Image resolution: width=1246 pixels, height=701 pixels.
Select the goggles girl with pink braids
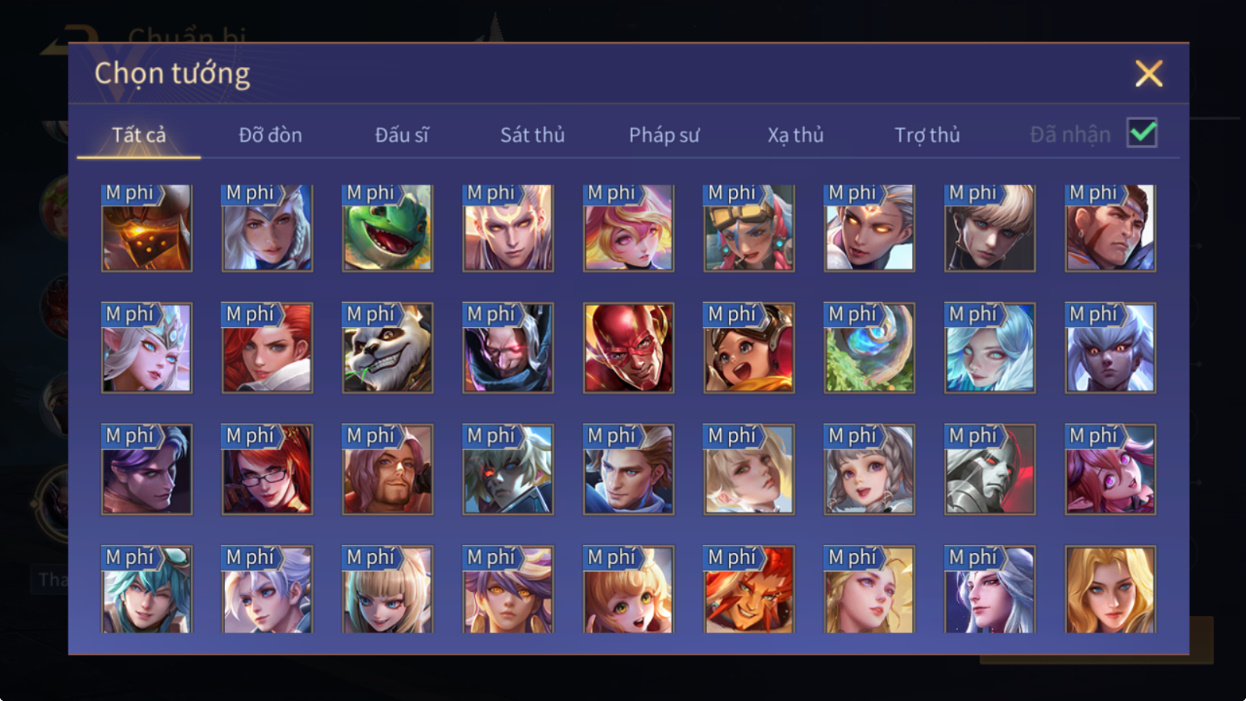tap(749, 227)
